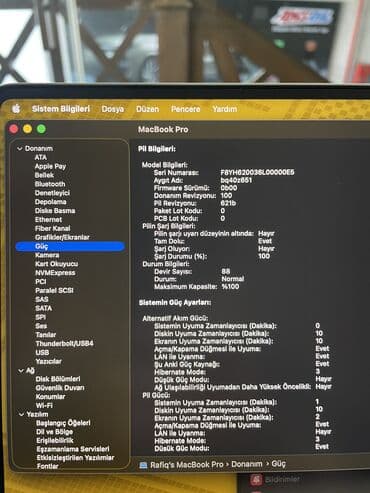Select Disk Bölümleri under Ağ
This screenshot has width=370, height=493.
[x=58, y=379]
